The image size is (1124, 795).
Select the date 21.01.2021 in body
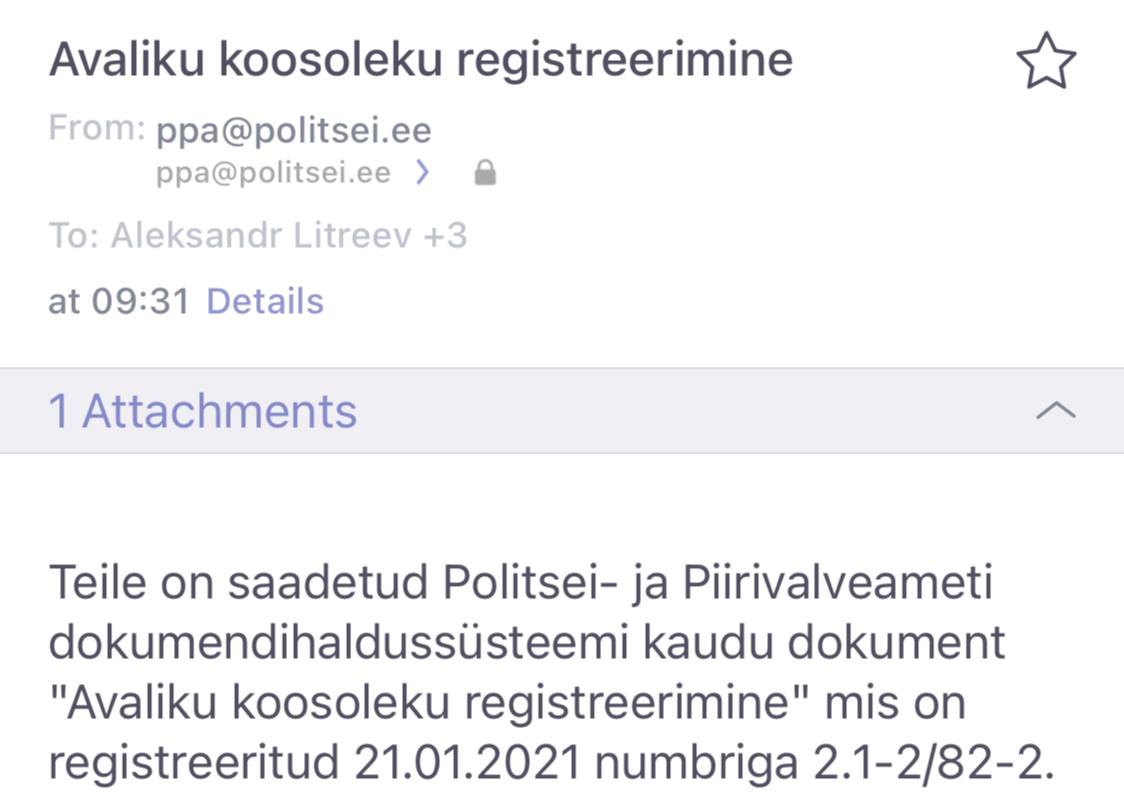pos(467,762)
